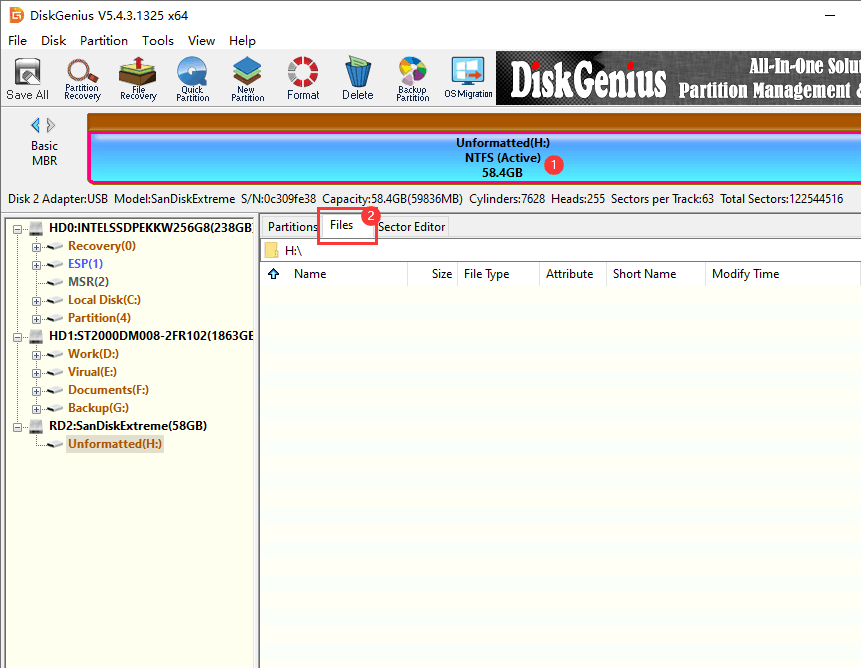Expand the Work(D:) partition node
Screen dimensions: 861x668
pyautogui.click(x=37, y=354)
